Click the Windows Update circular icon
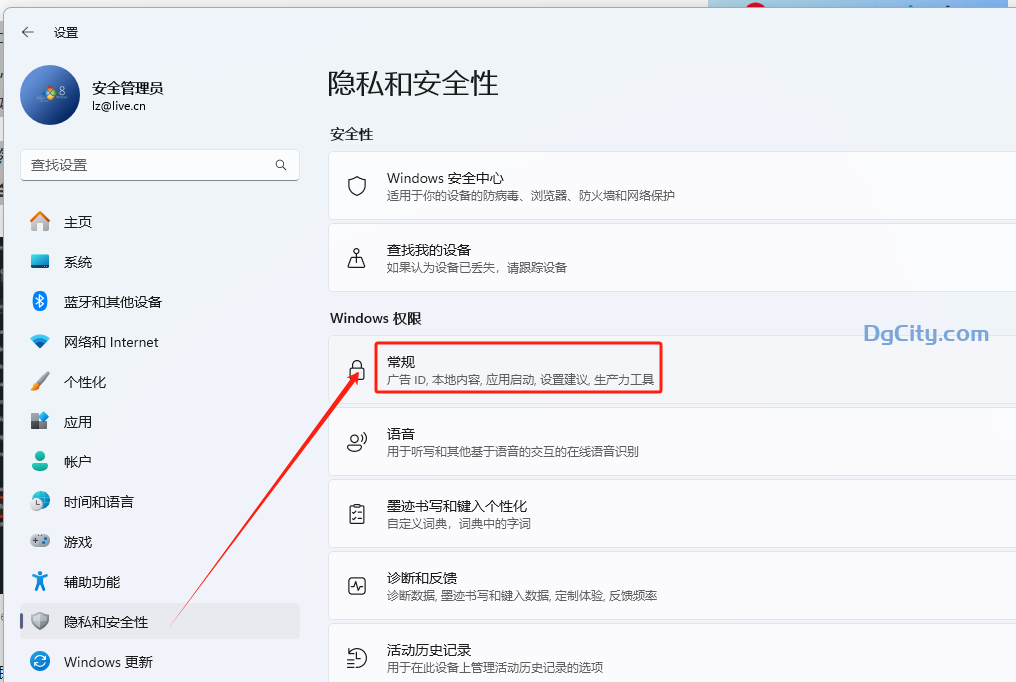Viewport: 1016px width, 682px height. pyautogui.click(x=40, y=661)
